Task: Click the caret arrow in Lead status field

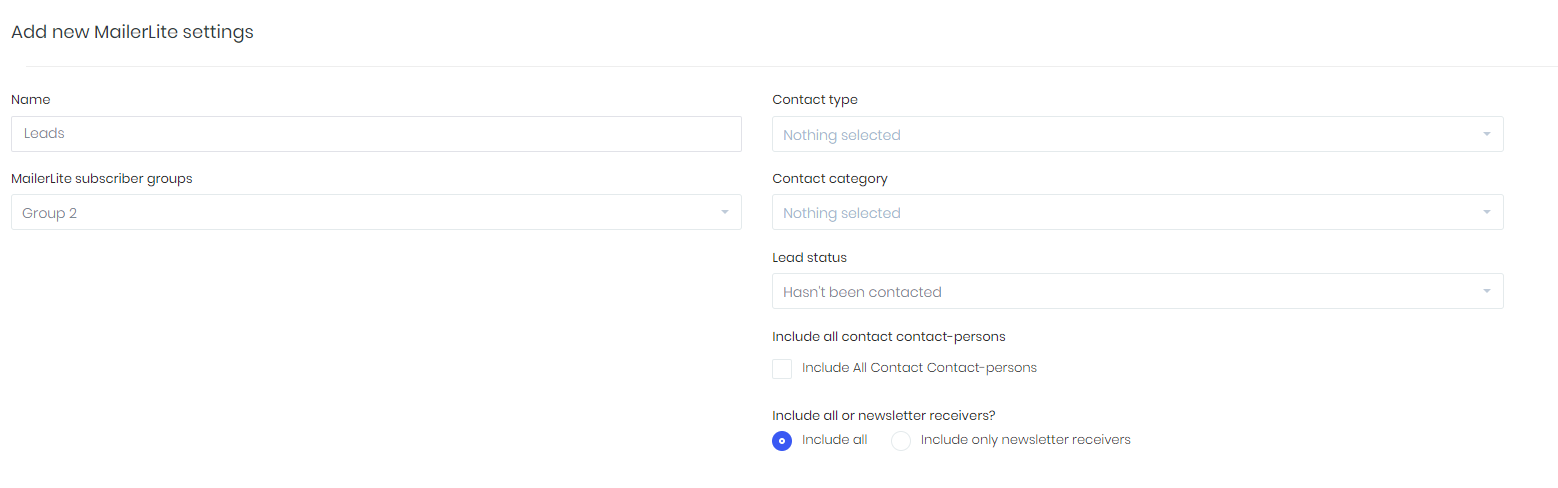Action: tap(1486, 291)
